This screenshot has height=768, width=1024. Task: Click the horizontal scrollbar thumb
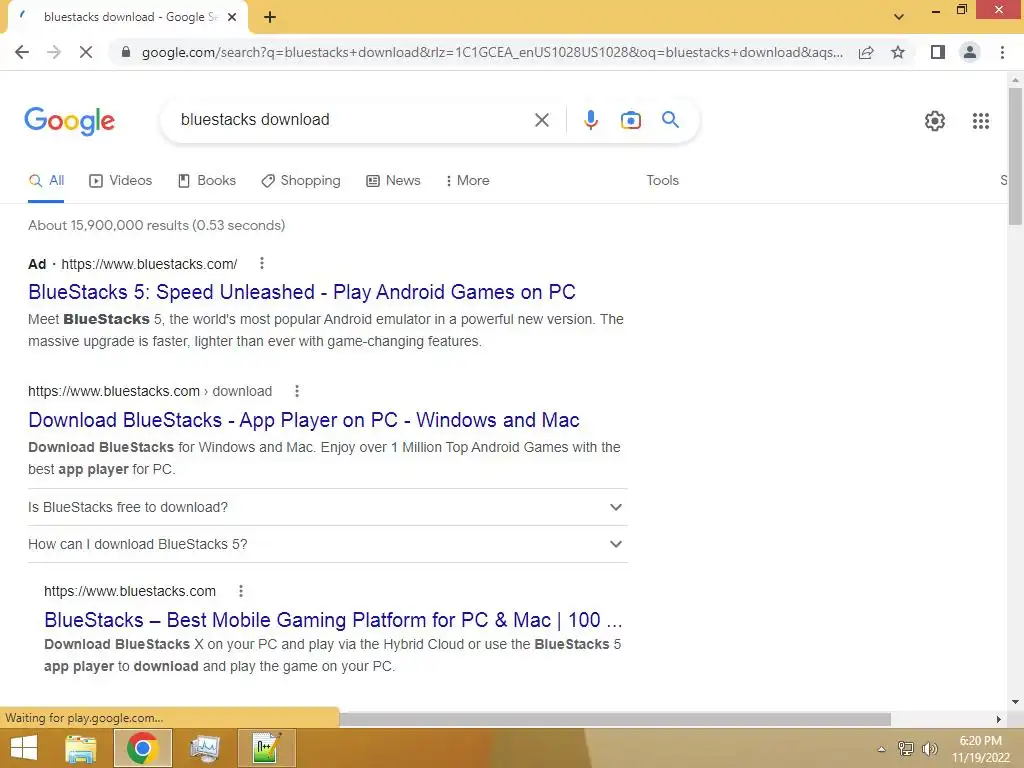tap(614, 719)
